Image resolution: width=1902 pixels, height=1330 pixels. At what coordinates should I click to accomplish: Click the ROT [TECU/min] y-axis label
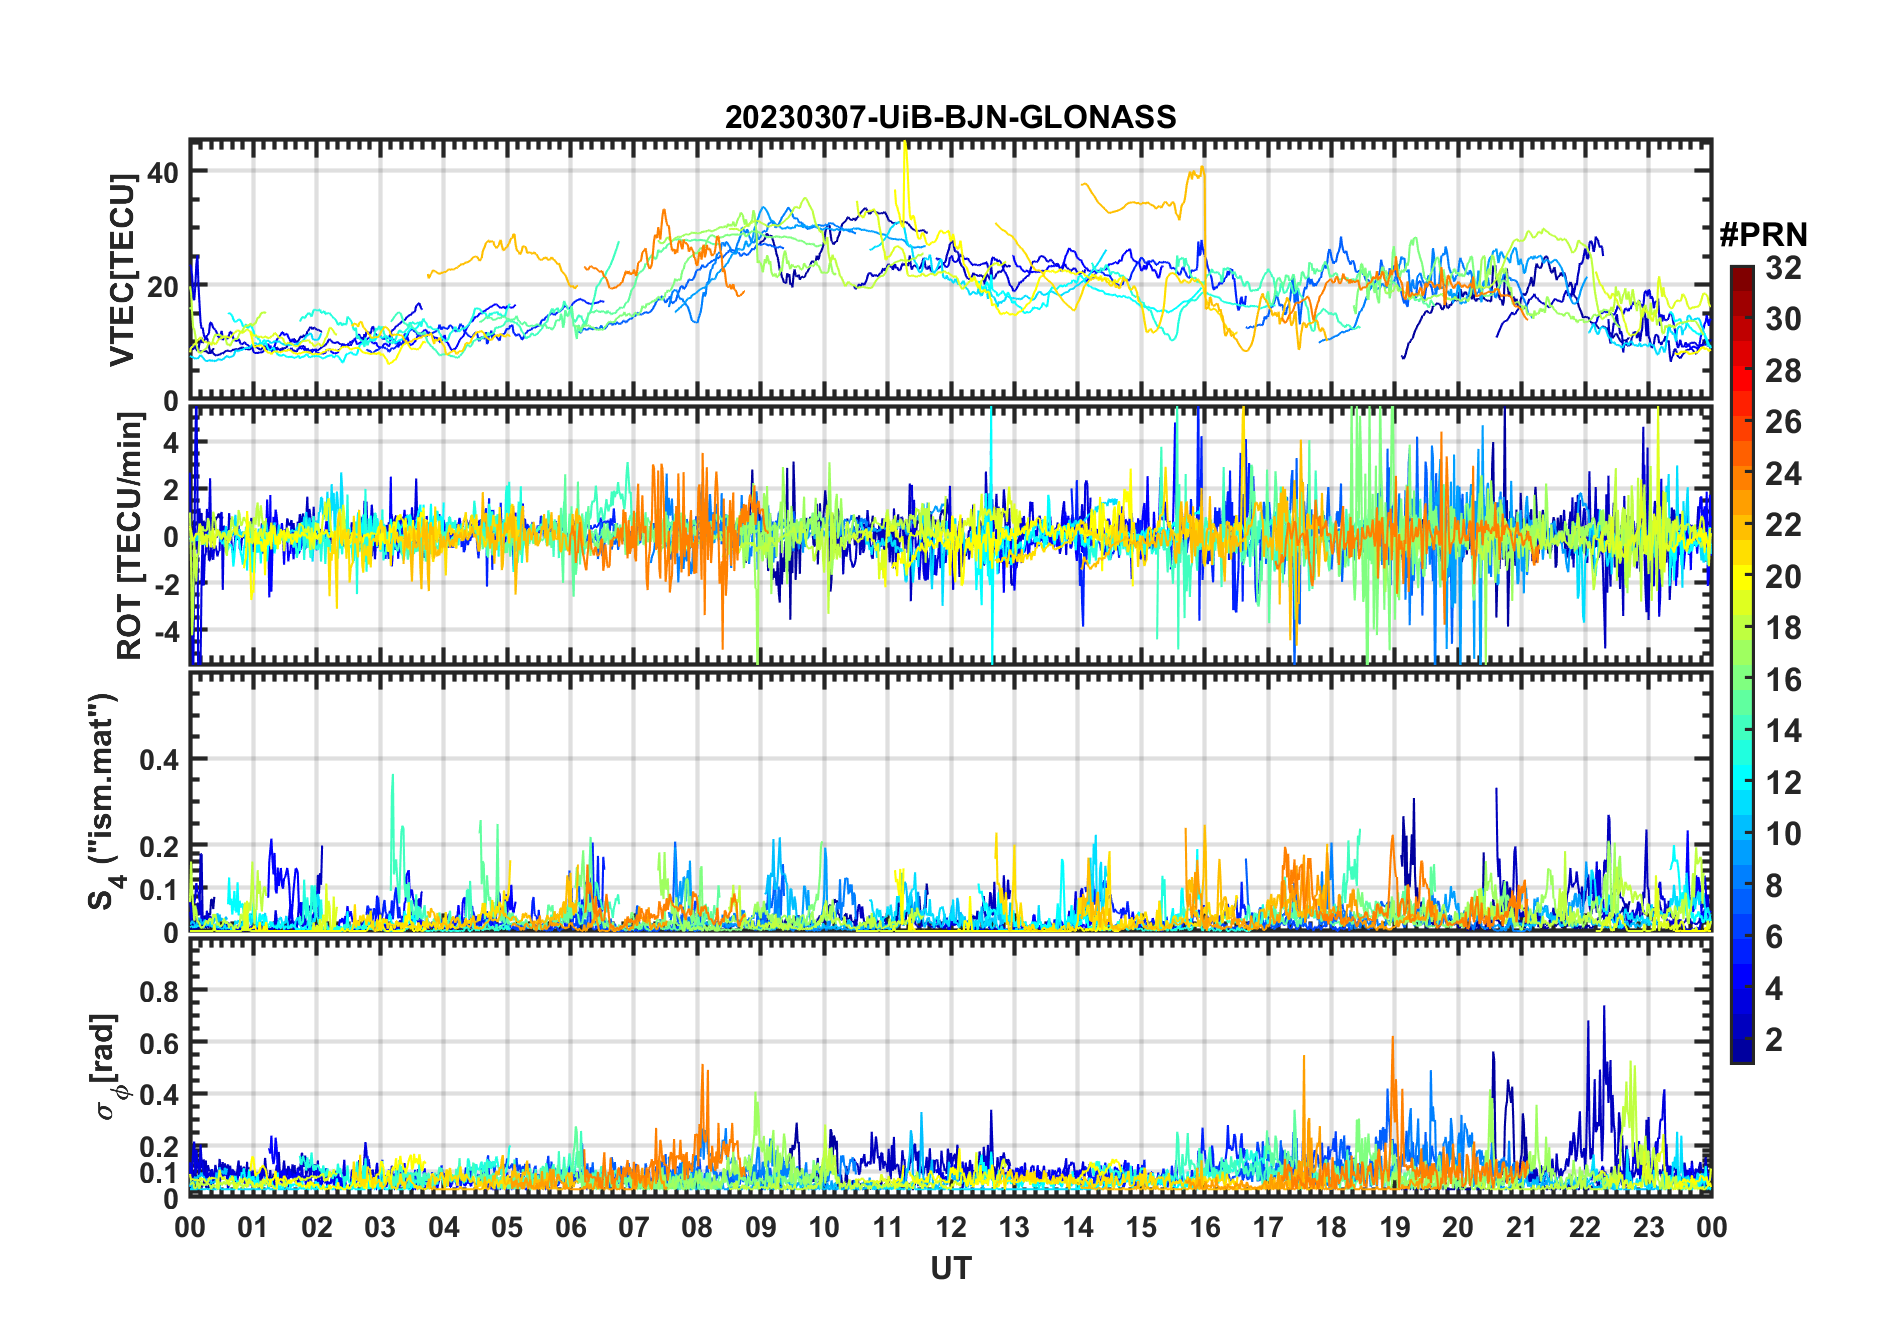tap(129, 536)
